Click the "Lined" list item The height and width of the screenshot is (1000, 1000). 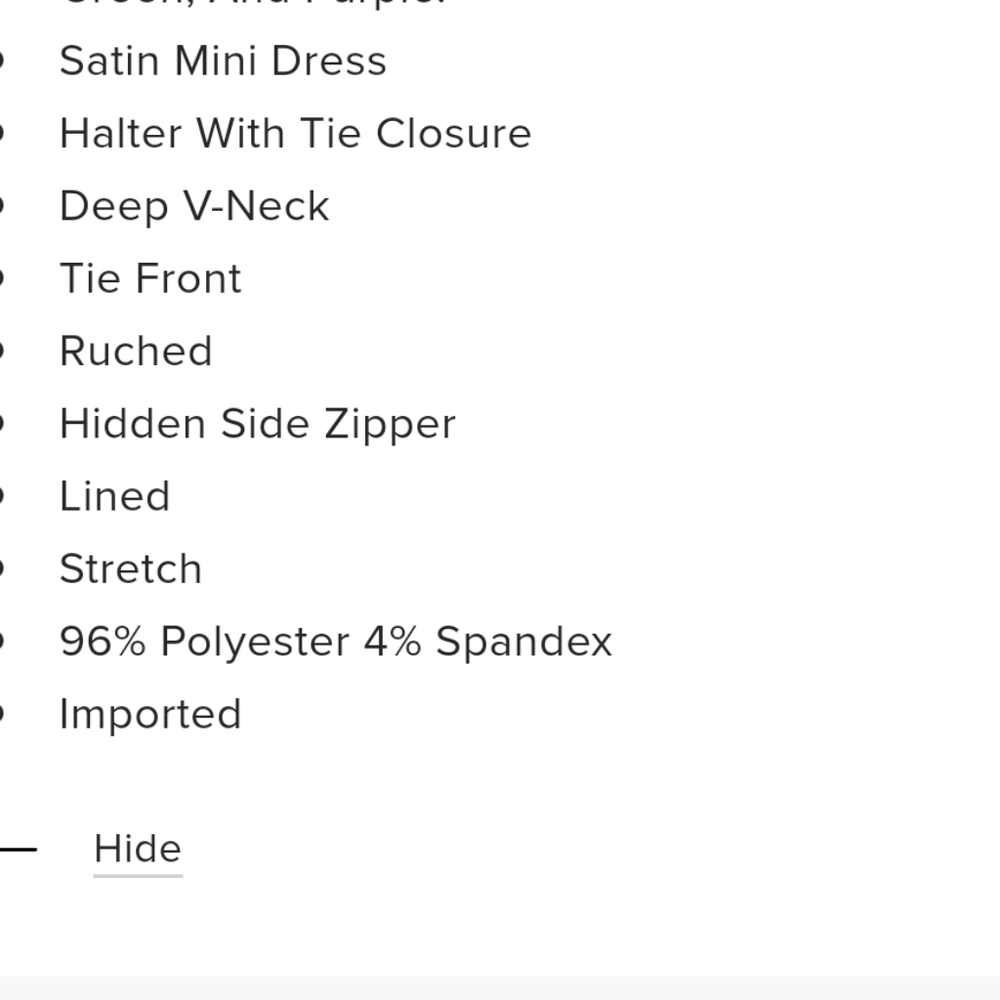114,497
